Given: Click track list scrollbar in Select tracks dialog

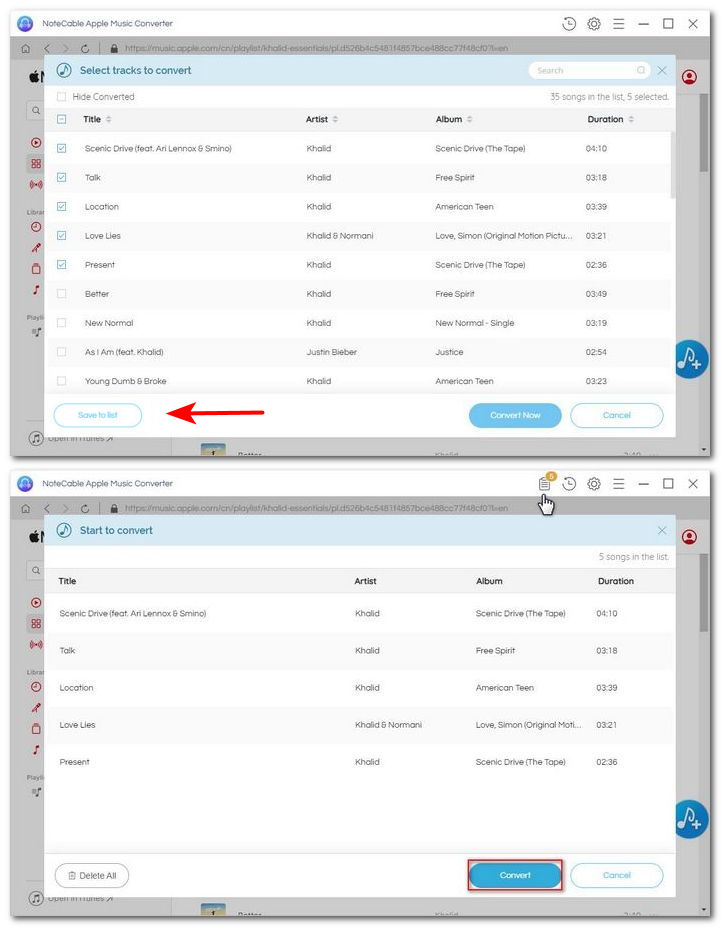Looking at the screenshot, I should click(673, 165).
